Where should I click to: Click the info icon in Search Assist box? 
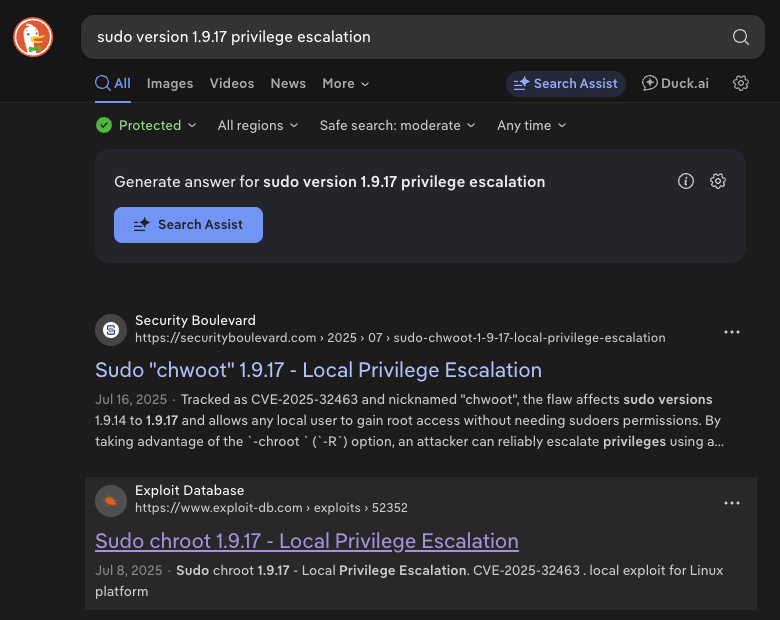pyautogui.click(x=686, y=181)
